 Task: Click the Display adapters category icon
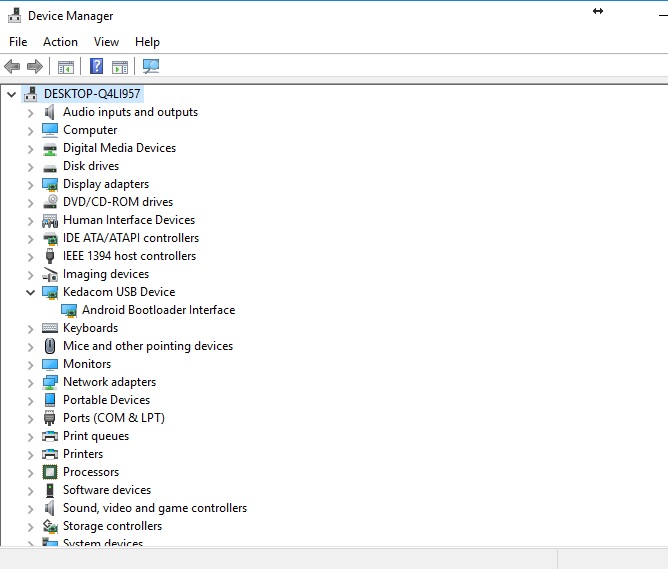tap(50, 184)
